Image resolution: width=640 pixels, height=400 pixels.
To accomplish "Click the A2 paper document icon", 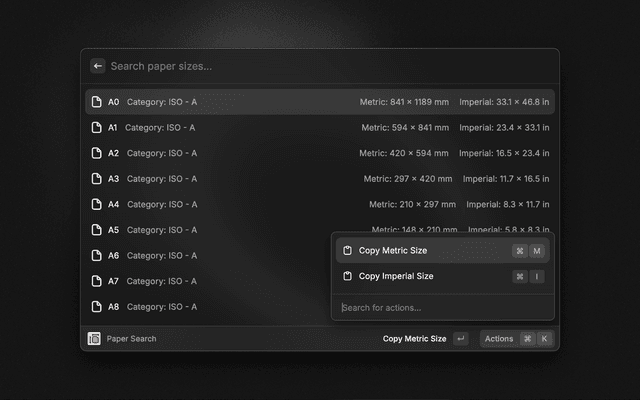I will [x=97, y=153].
